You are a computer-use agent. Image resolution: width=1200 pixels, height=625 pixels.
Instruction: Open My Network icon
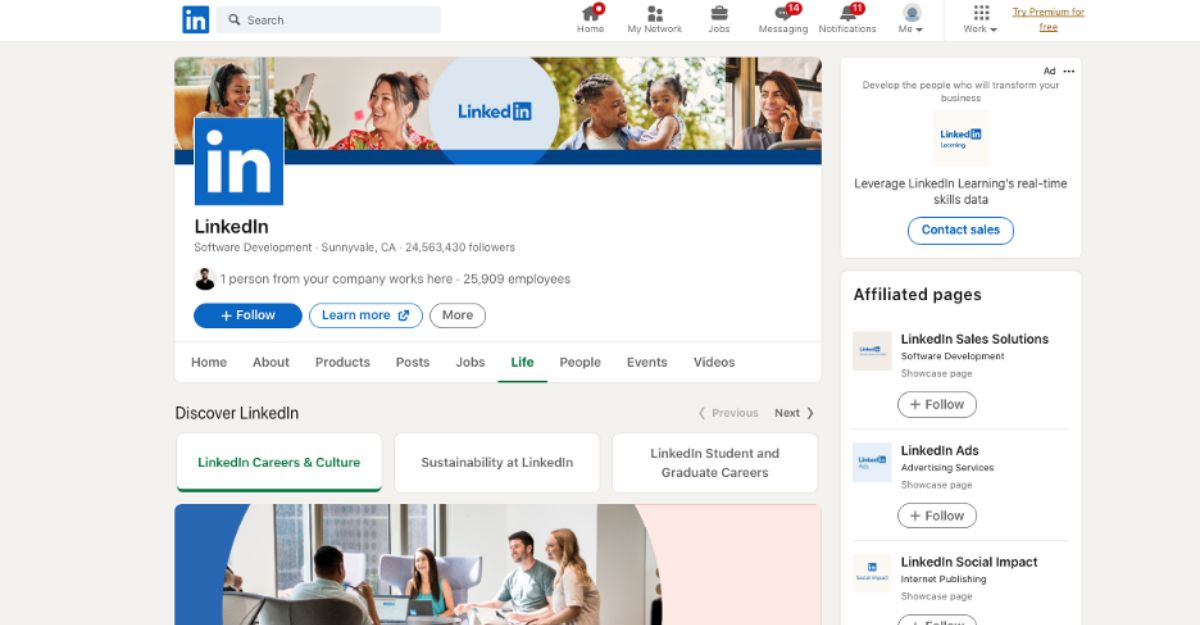click(655, 19)
